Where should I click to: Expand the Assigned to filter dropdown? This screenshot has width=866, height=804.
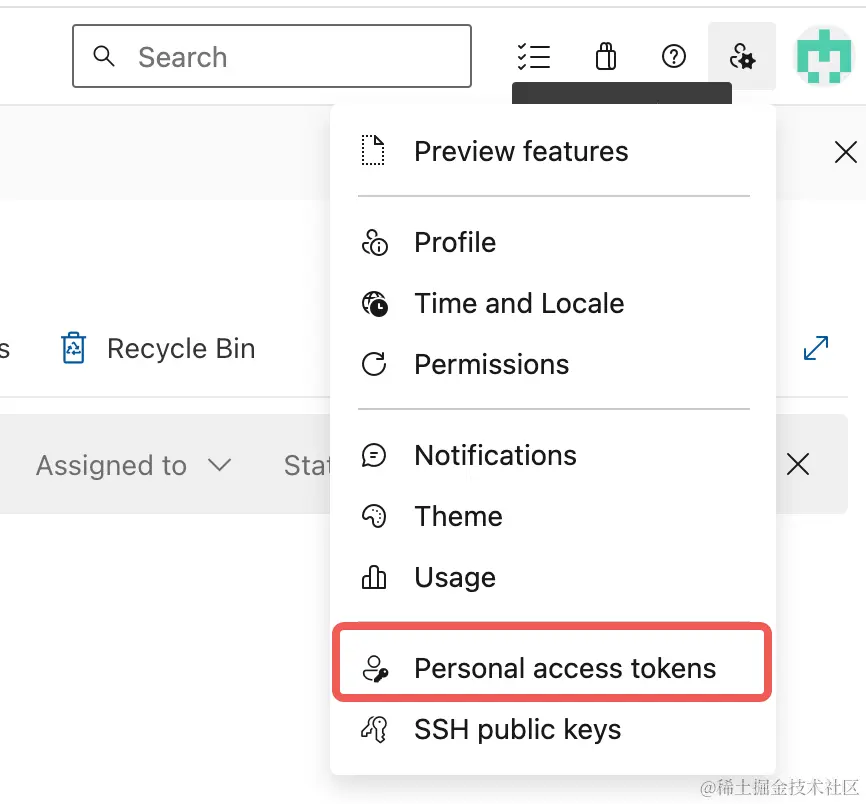tap(134, 465)
